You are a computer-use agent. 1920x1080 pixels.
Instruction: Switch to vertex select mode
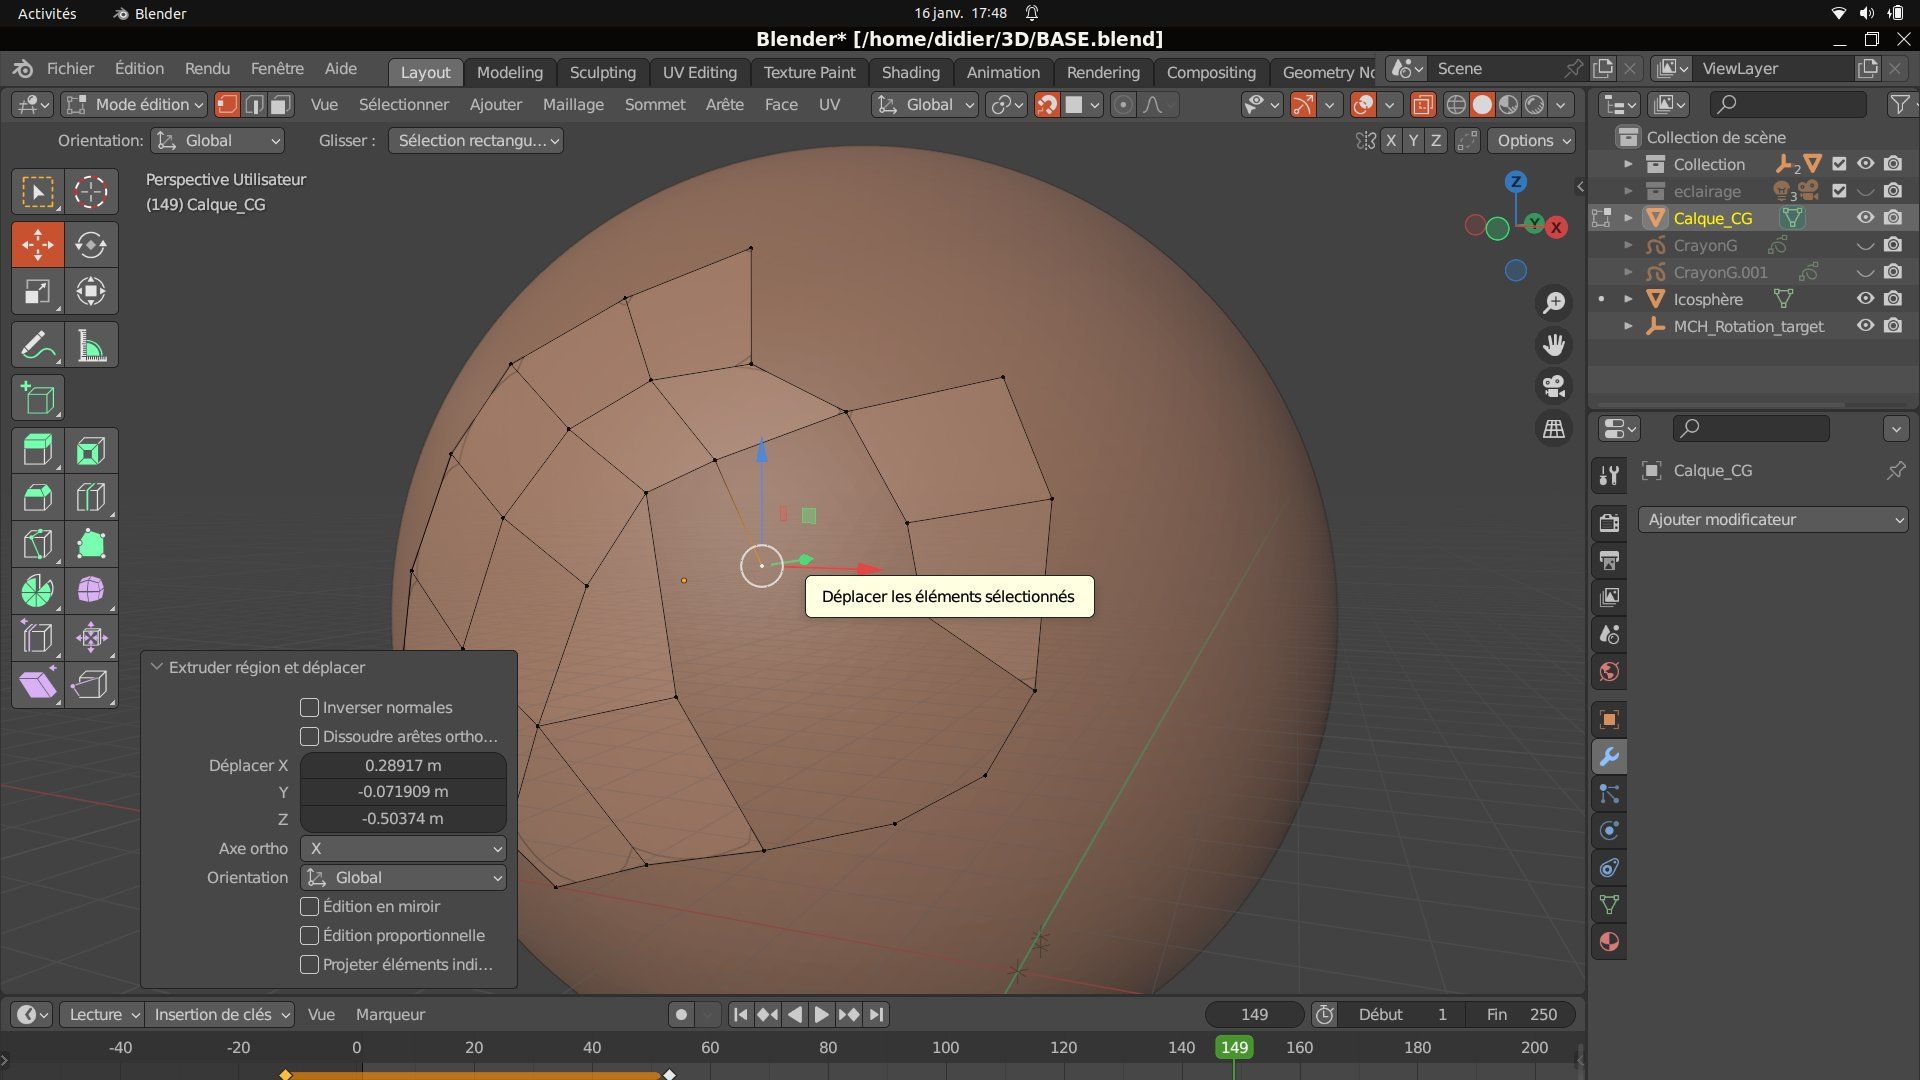click(228, 104)
